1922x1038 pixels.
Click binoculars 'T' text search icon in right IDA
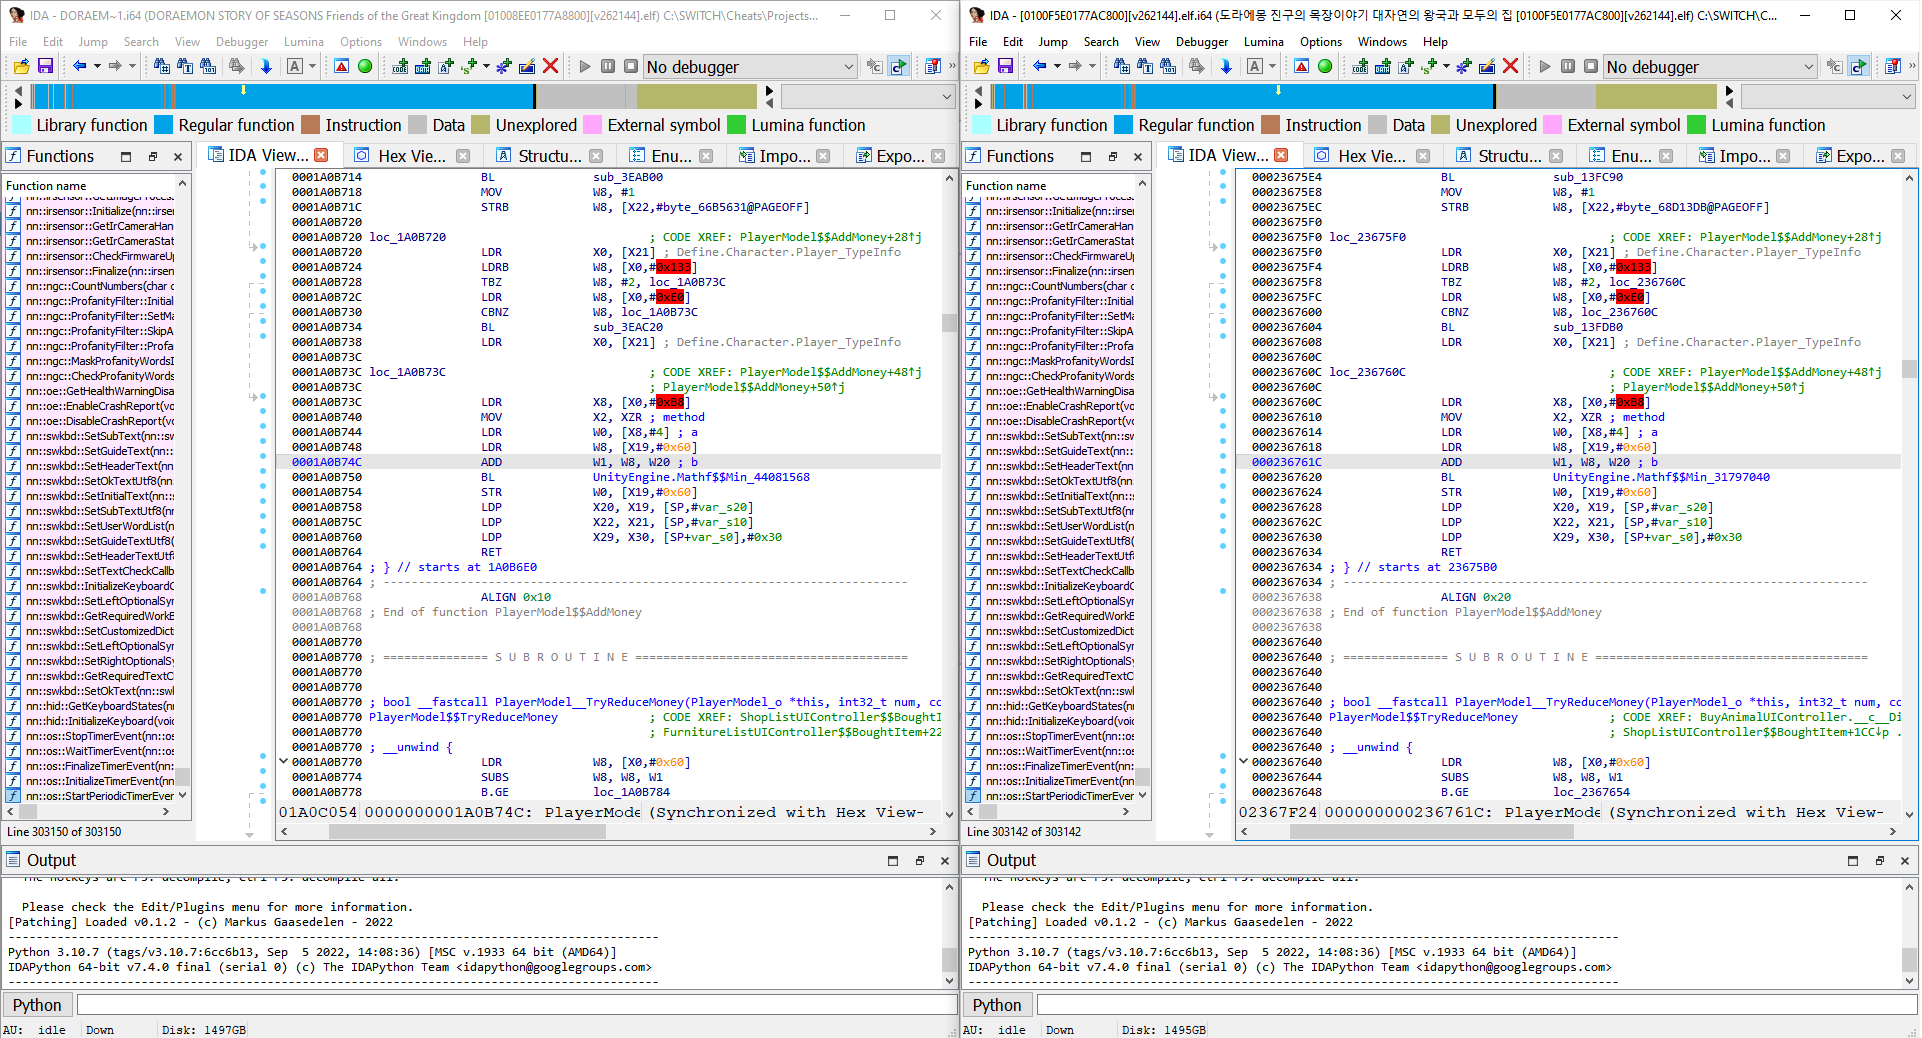[x=1145, y=66]
